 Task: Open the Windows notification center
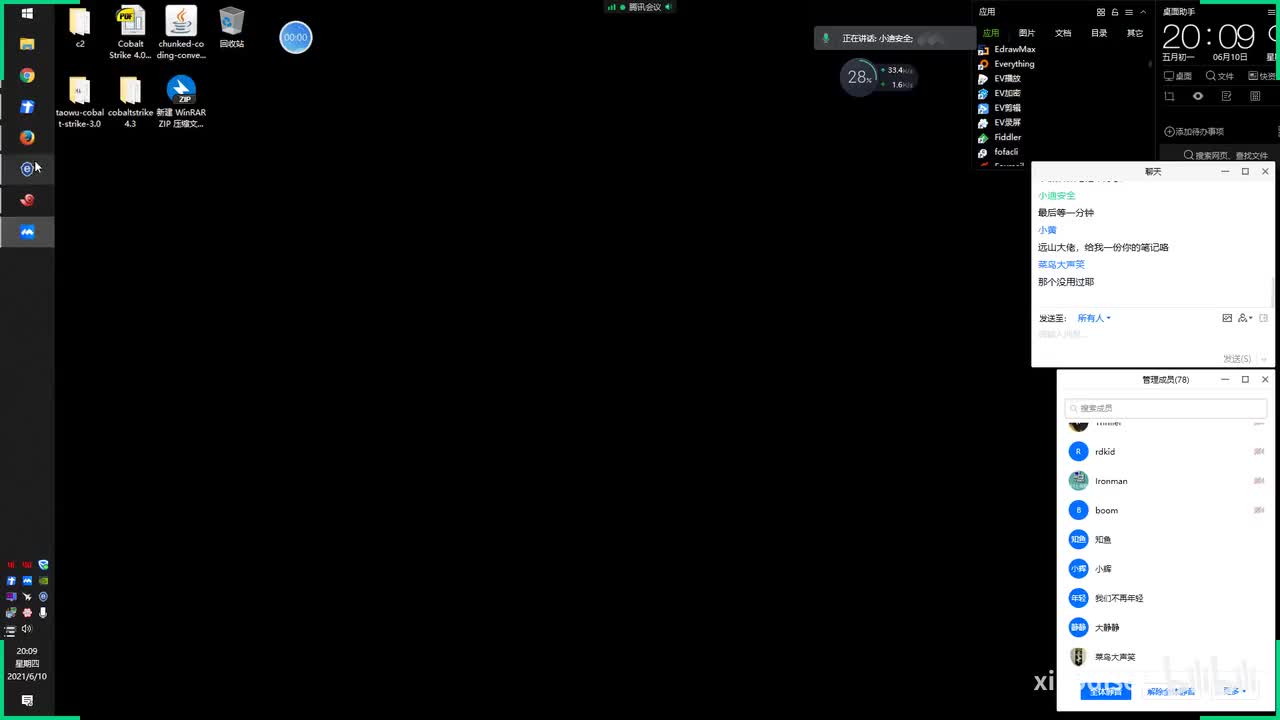[x=27, y=700]
